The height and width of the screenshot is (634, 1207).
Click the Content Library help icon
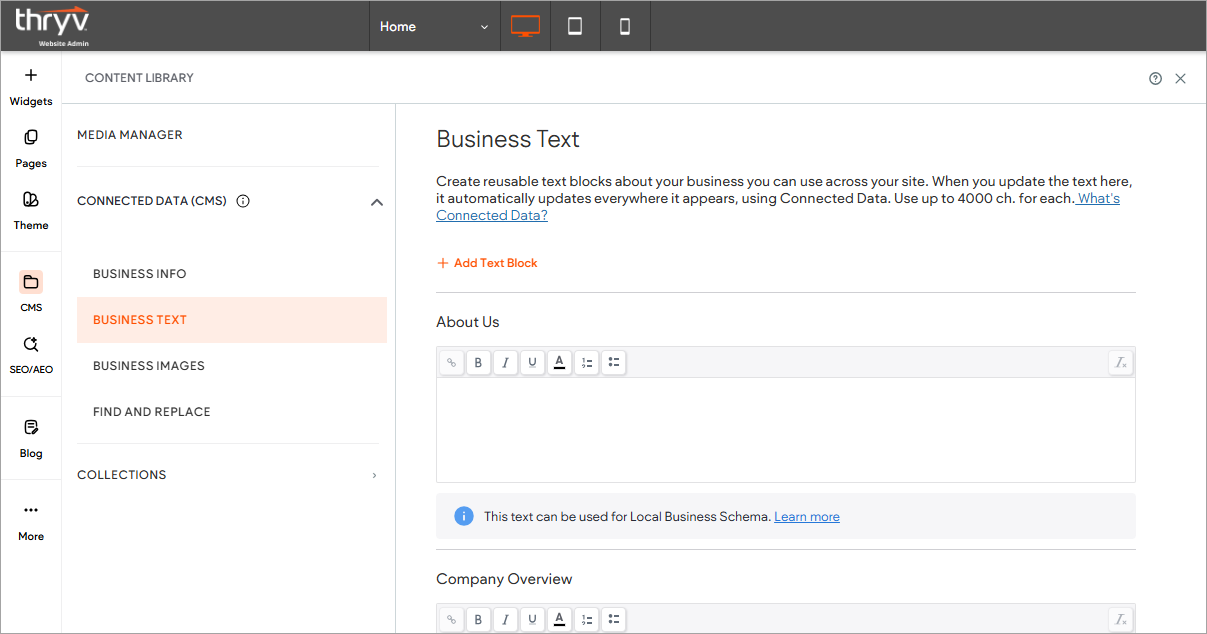1155,78
